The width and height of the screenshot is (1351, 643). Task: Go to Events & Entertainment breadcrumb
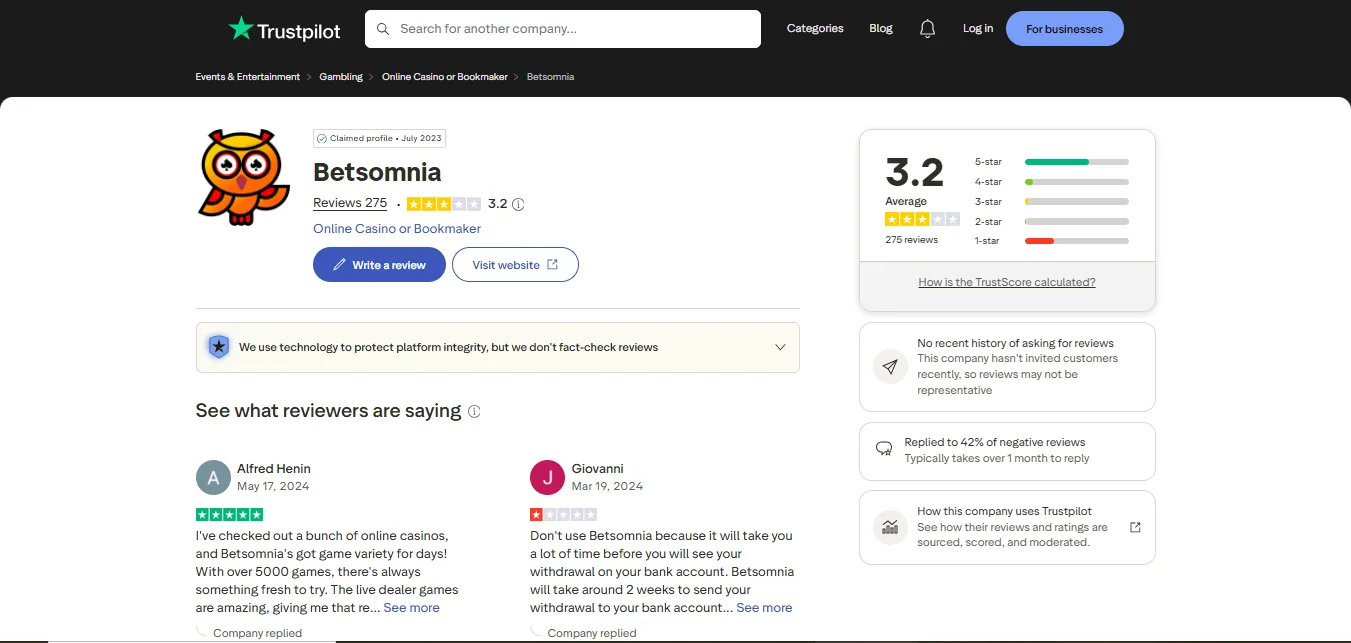(x=248, y=77)
